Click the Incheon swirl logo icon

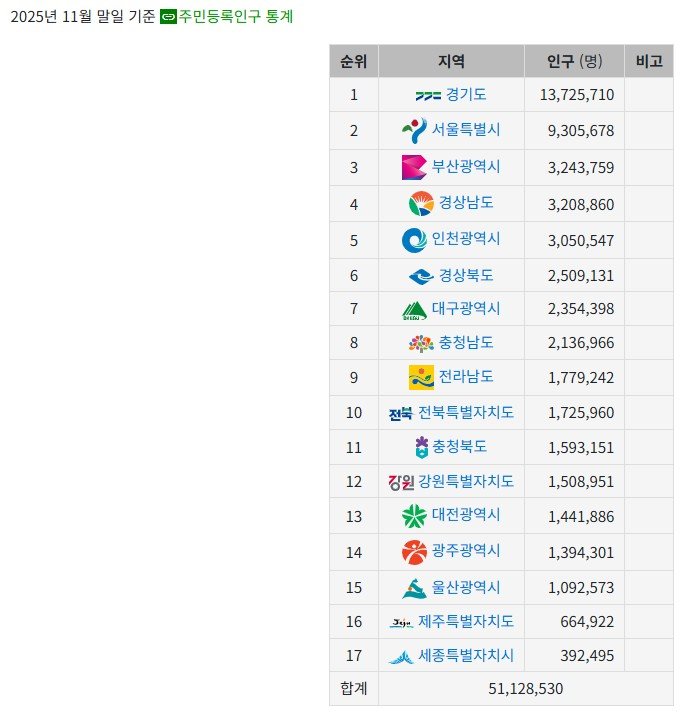(414, 240)
